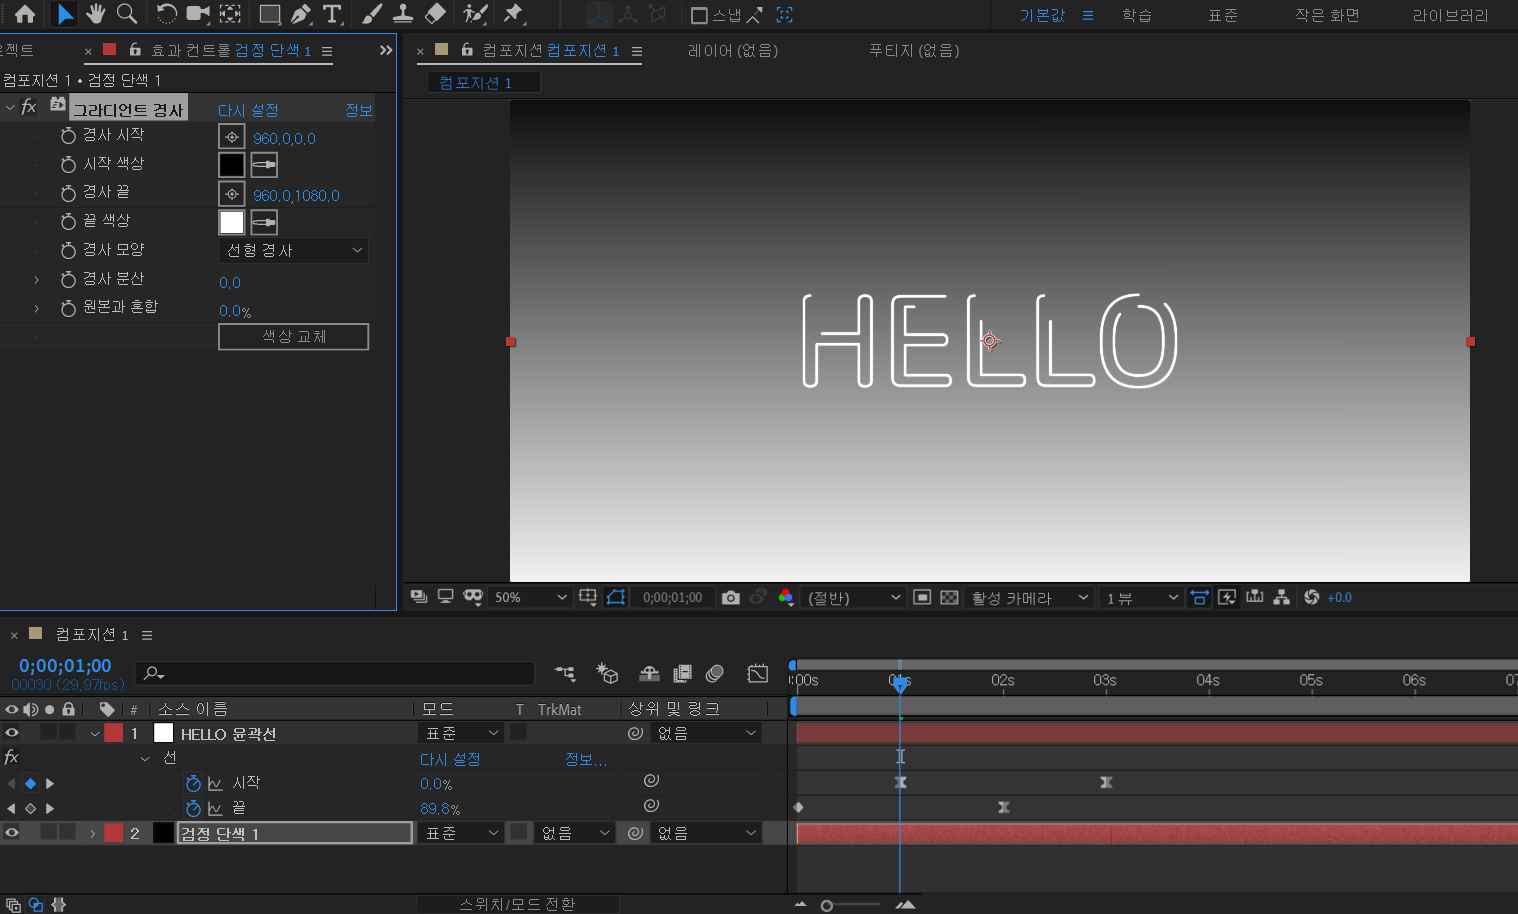The width and height of the screenshot is (1518, 914).
Task: Select the Rotation tool
Action: (x=166, y=14)
